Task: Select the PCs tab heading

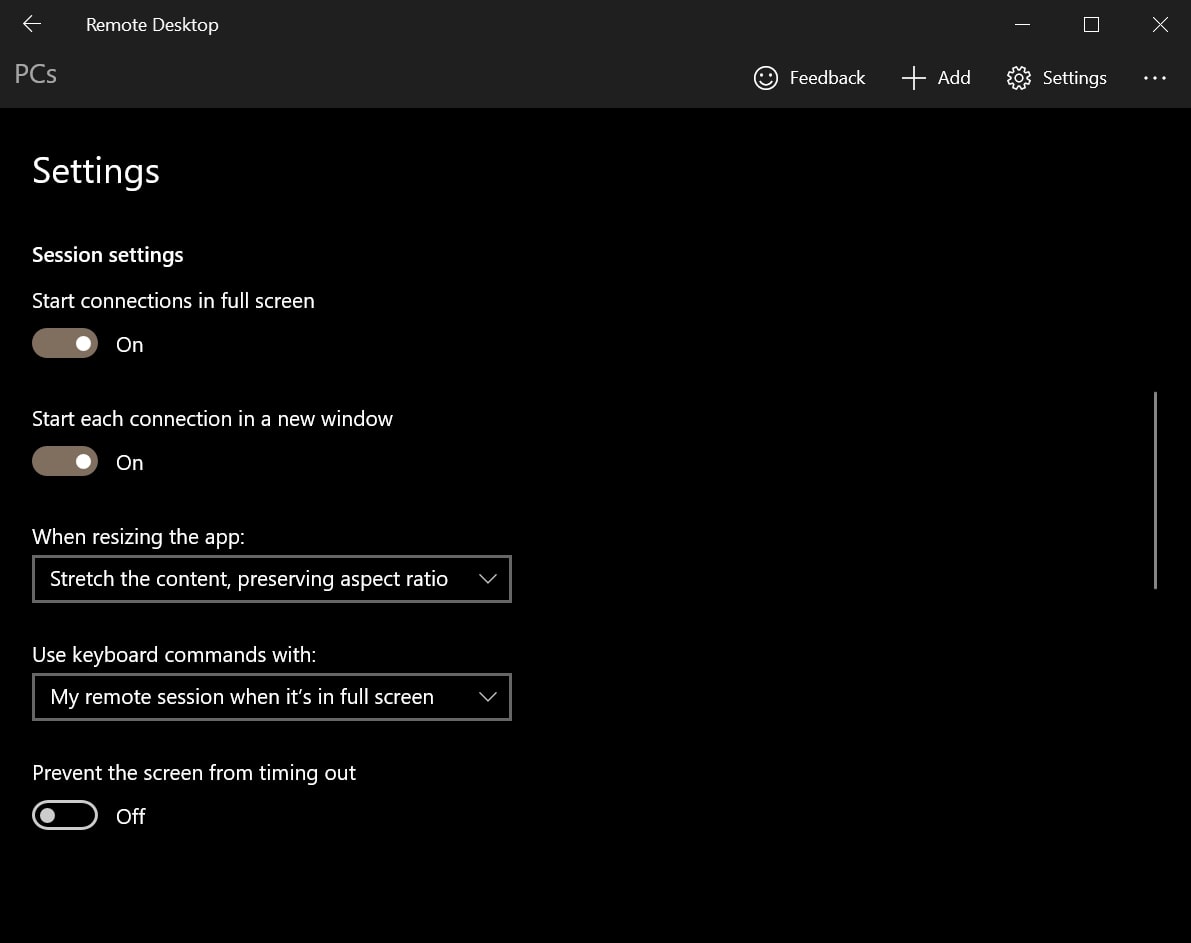Action: 36,74
